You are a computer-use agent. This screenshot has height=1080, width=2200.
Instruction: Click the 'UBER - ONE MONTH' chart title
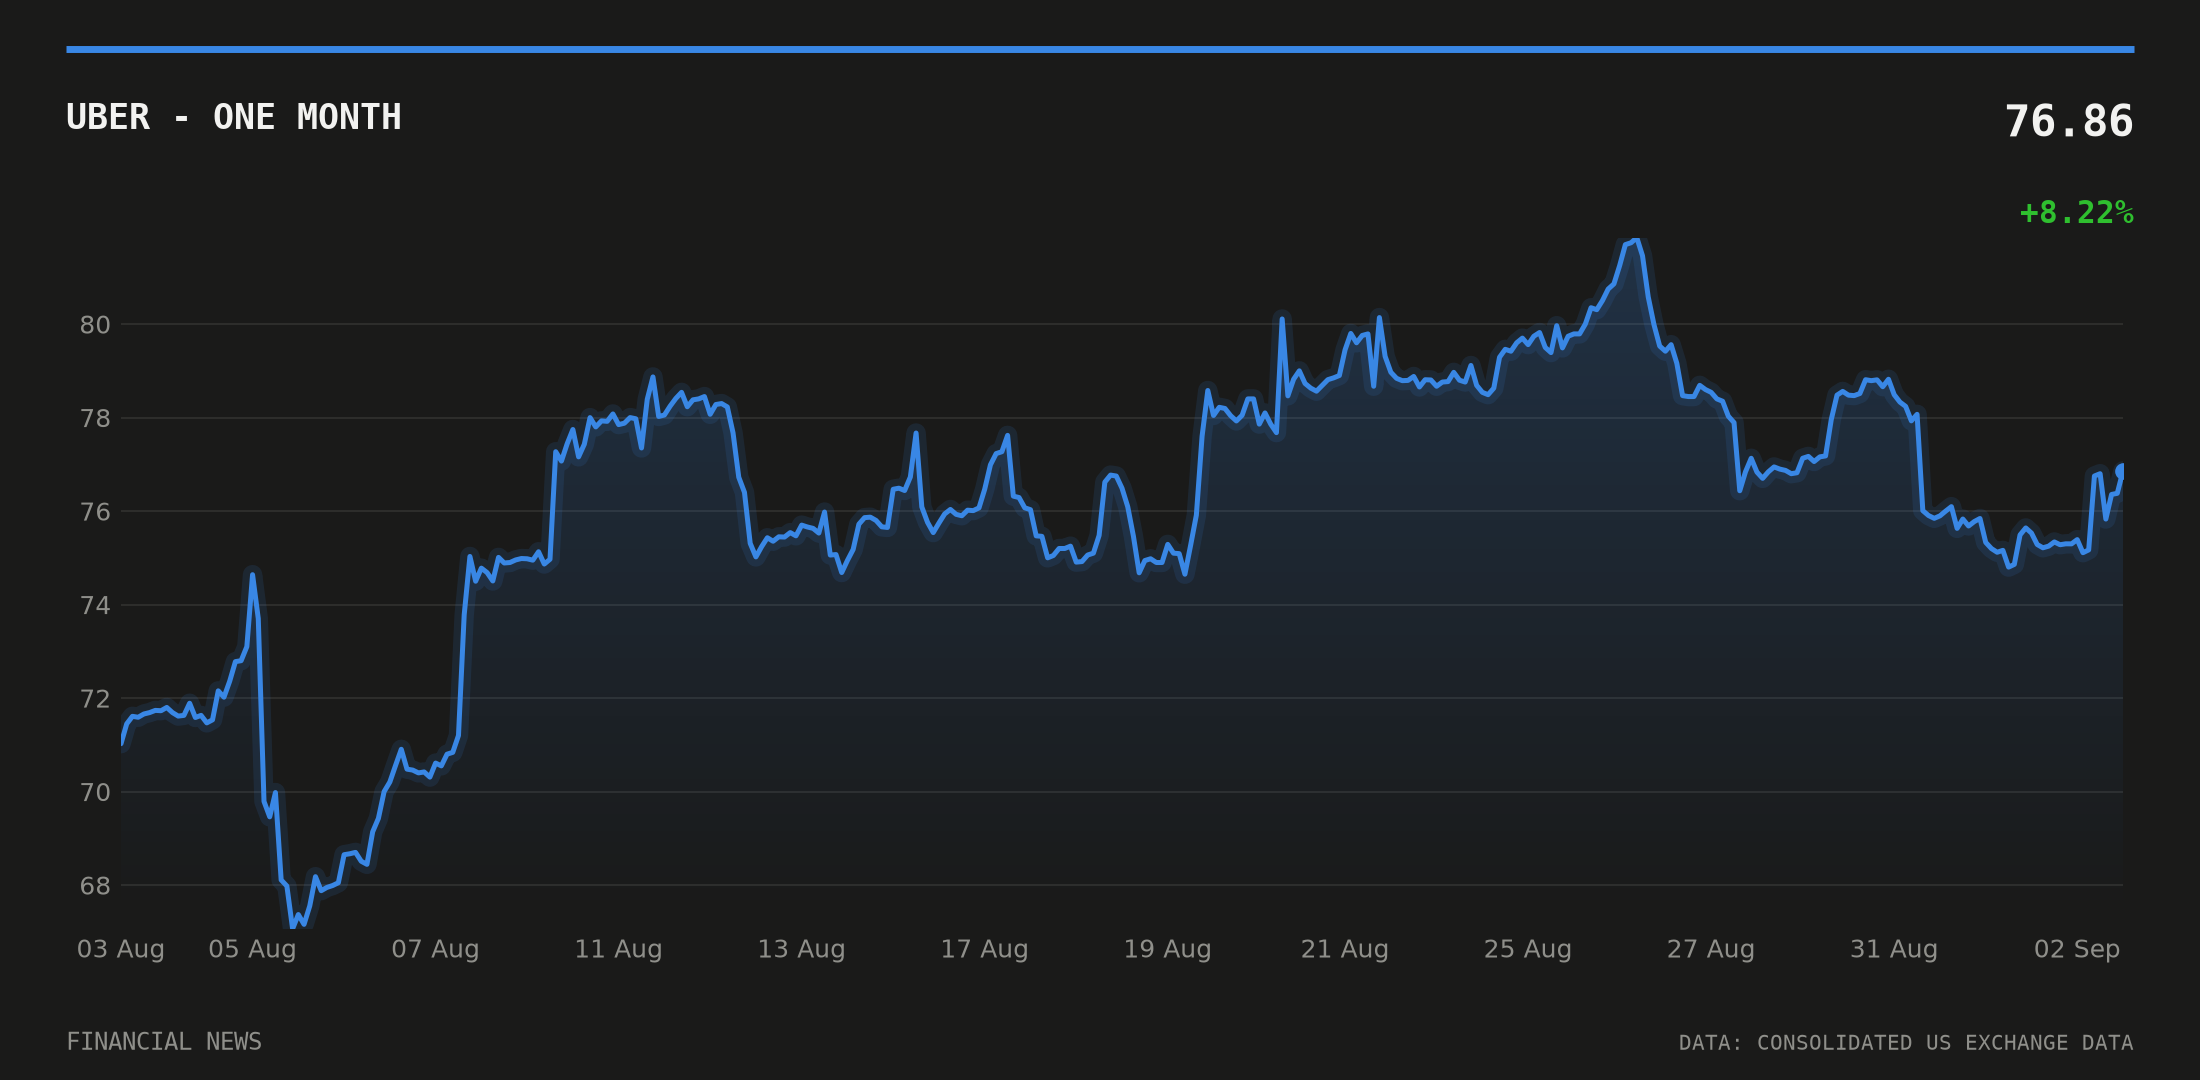point(234,118)
